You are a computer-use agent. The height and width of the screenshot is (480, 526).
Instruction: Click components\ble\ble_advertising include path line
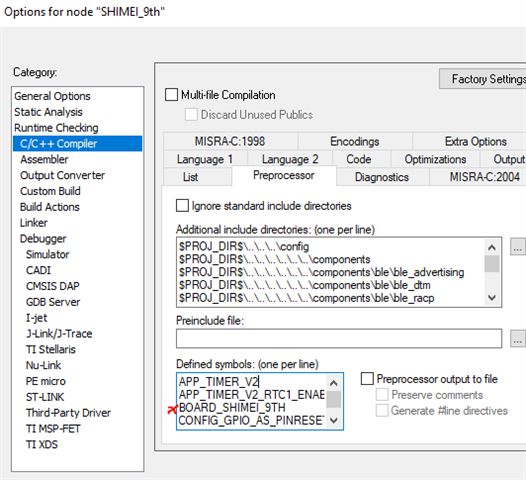coord(321,272)
